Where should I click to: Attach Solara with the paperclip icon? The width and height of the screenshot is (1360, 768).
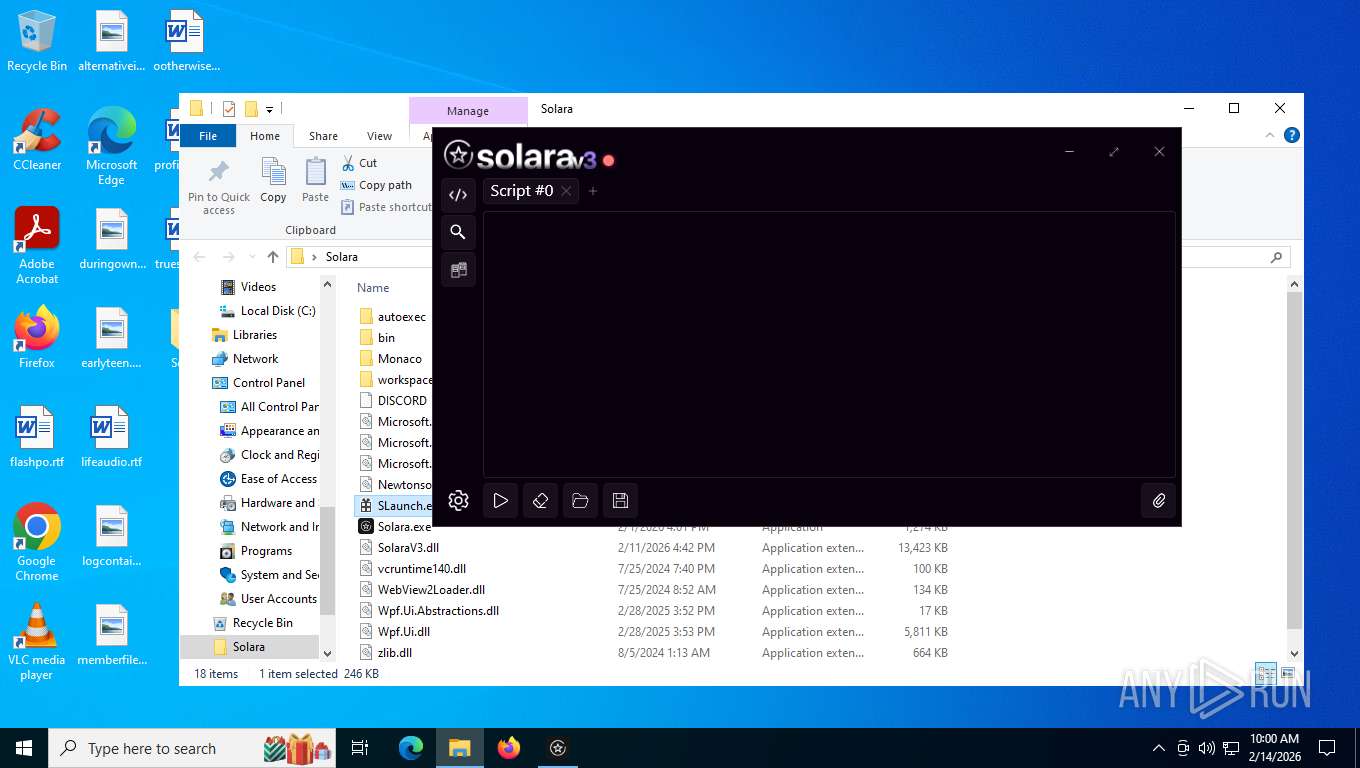pyautogui.click(x=1159, y=501)
